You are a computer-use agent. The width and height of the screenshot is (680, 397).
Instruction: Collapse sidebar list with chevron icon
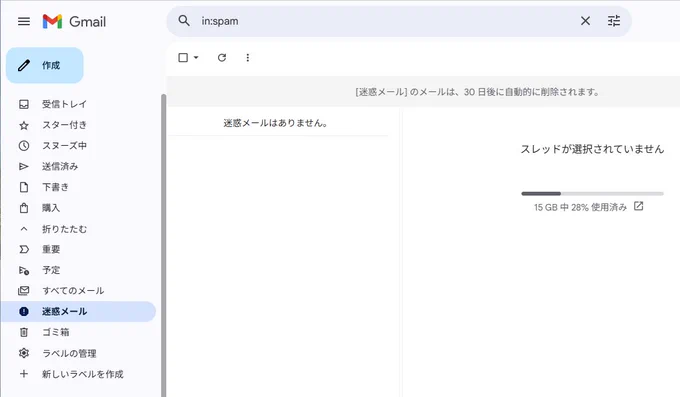(x=24, y=229)
